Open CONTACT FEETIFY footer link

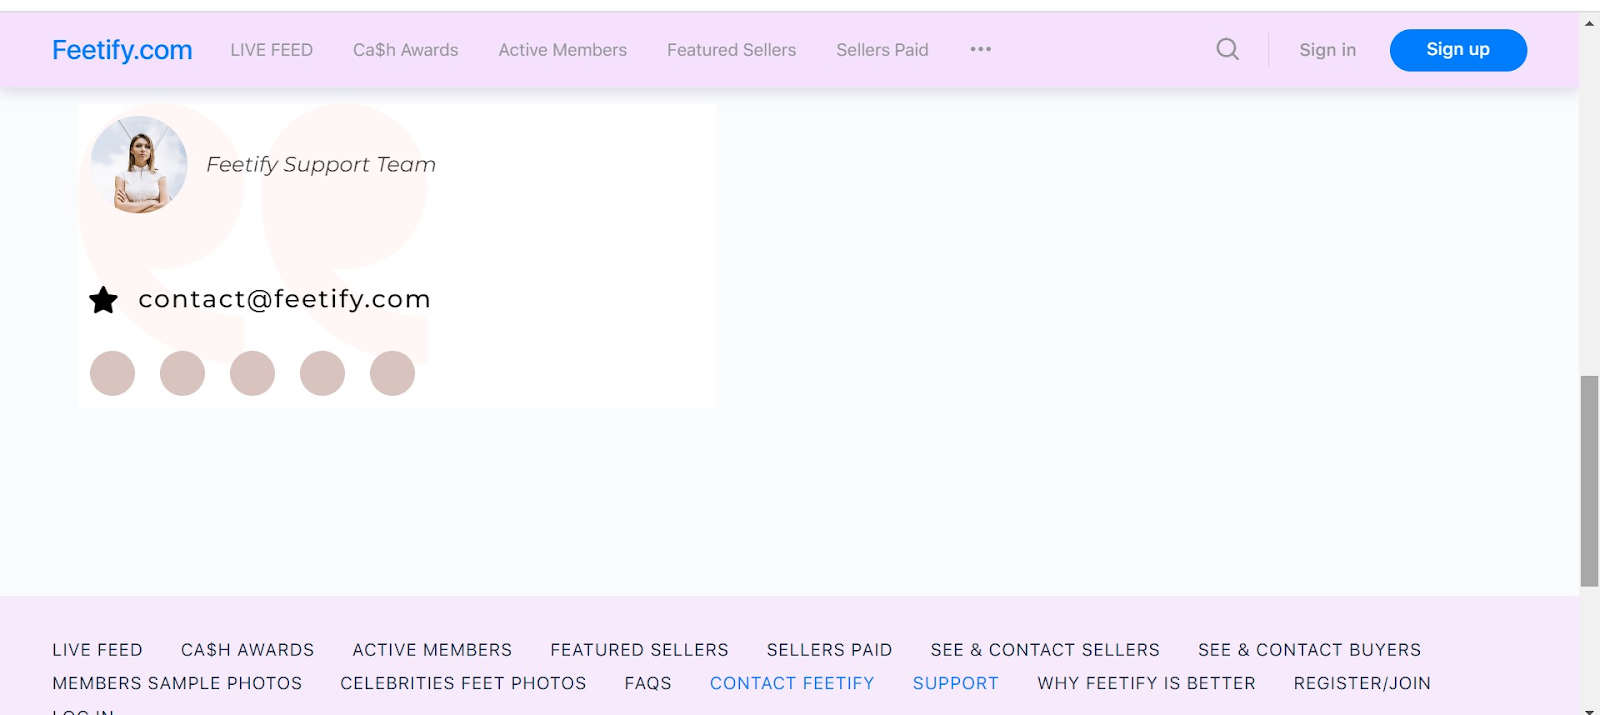coord(792,683)
